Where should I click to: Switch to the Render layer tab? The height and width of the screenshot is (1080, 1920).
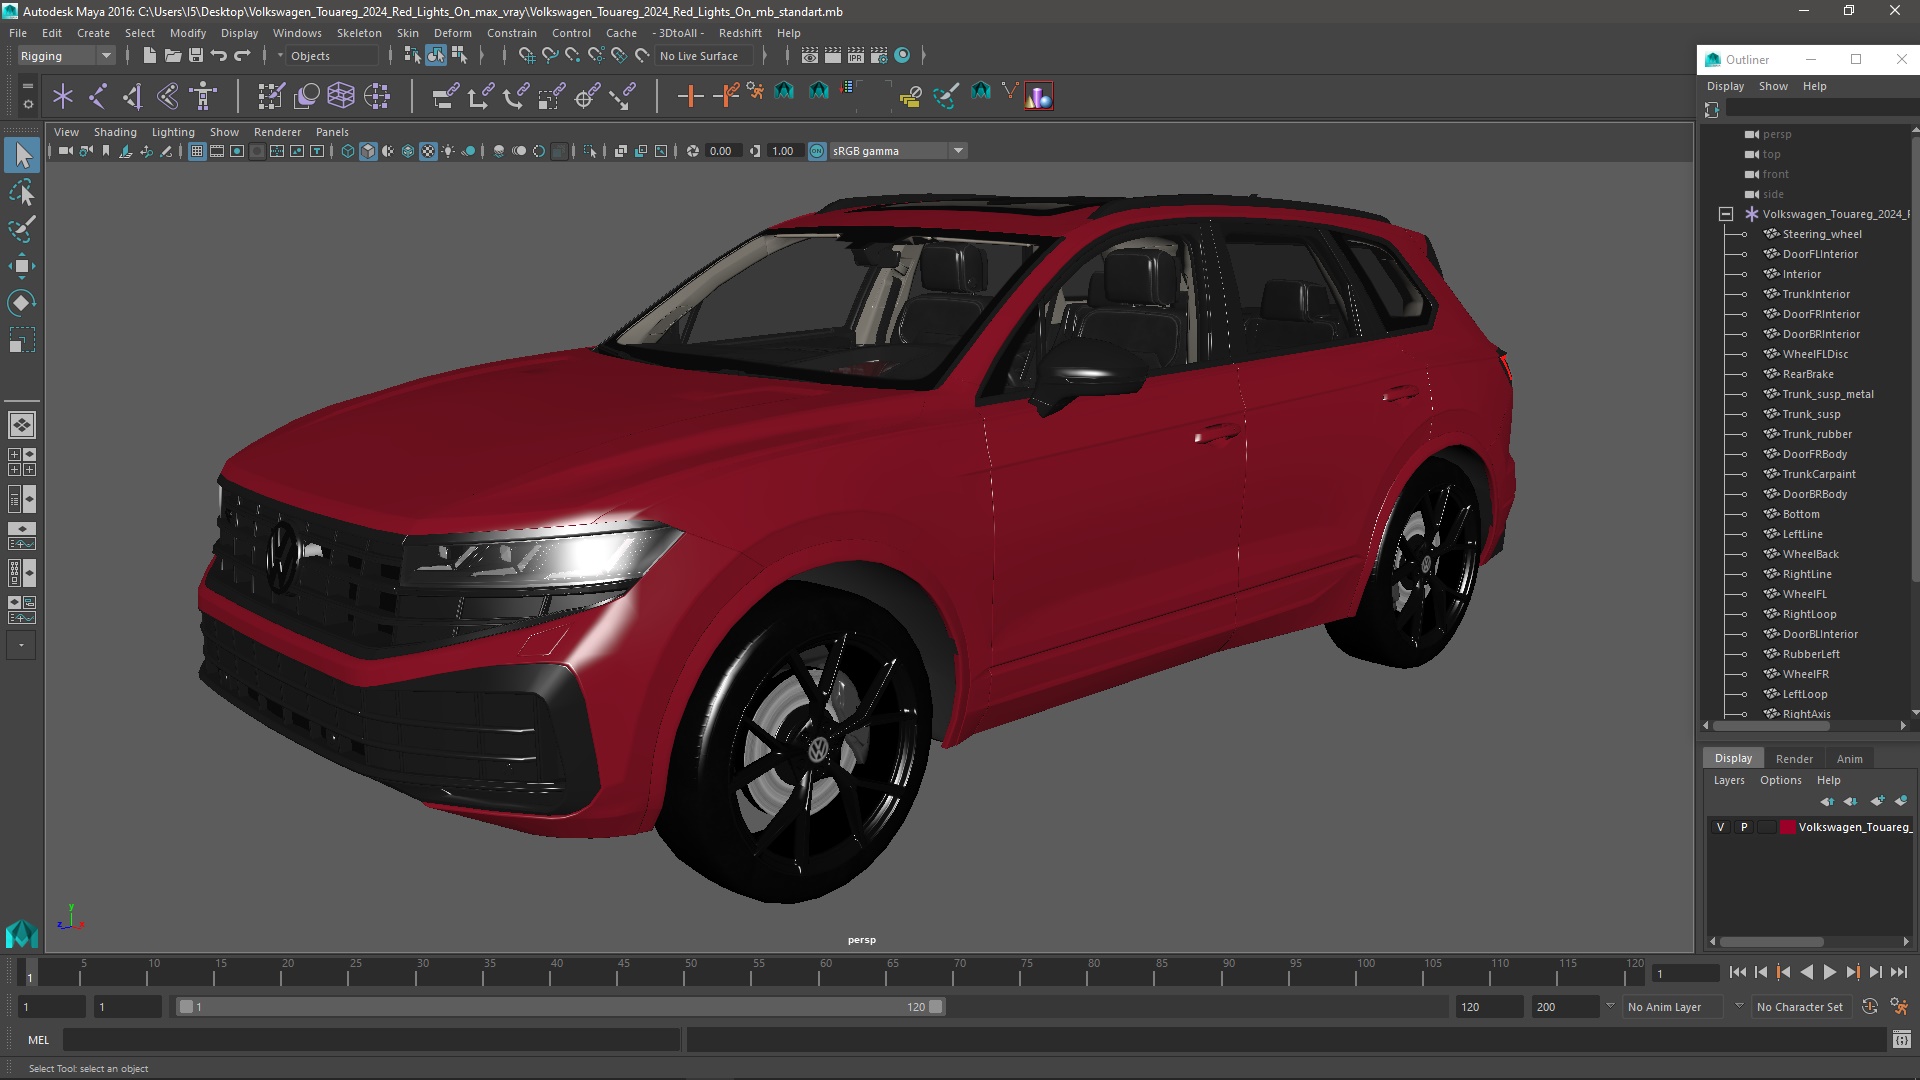1794,759
